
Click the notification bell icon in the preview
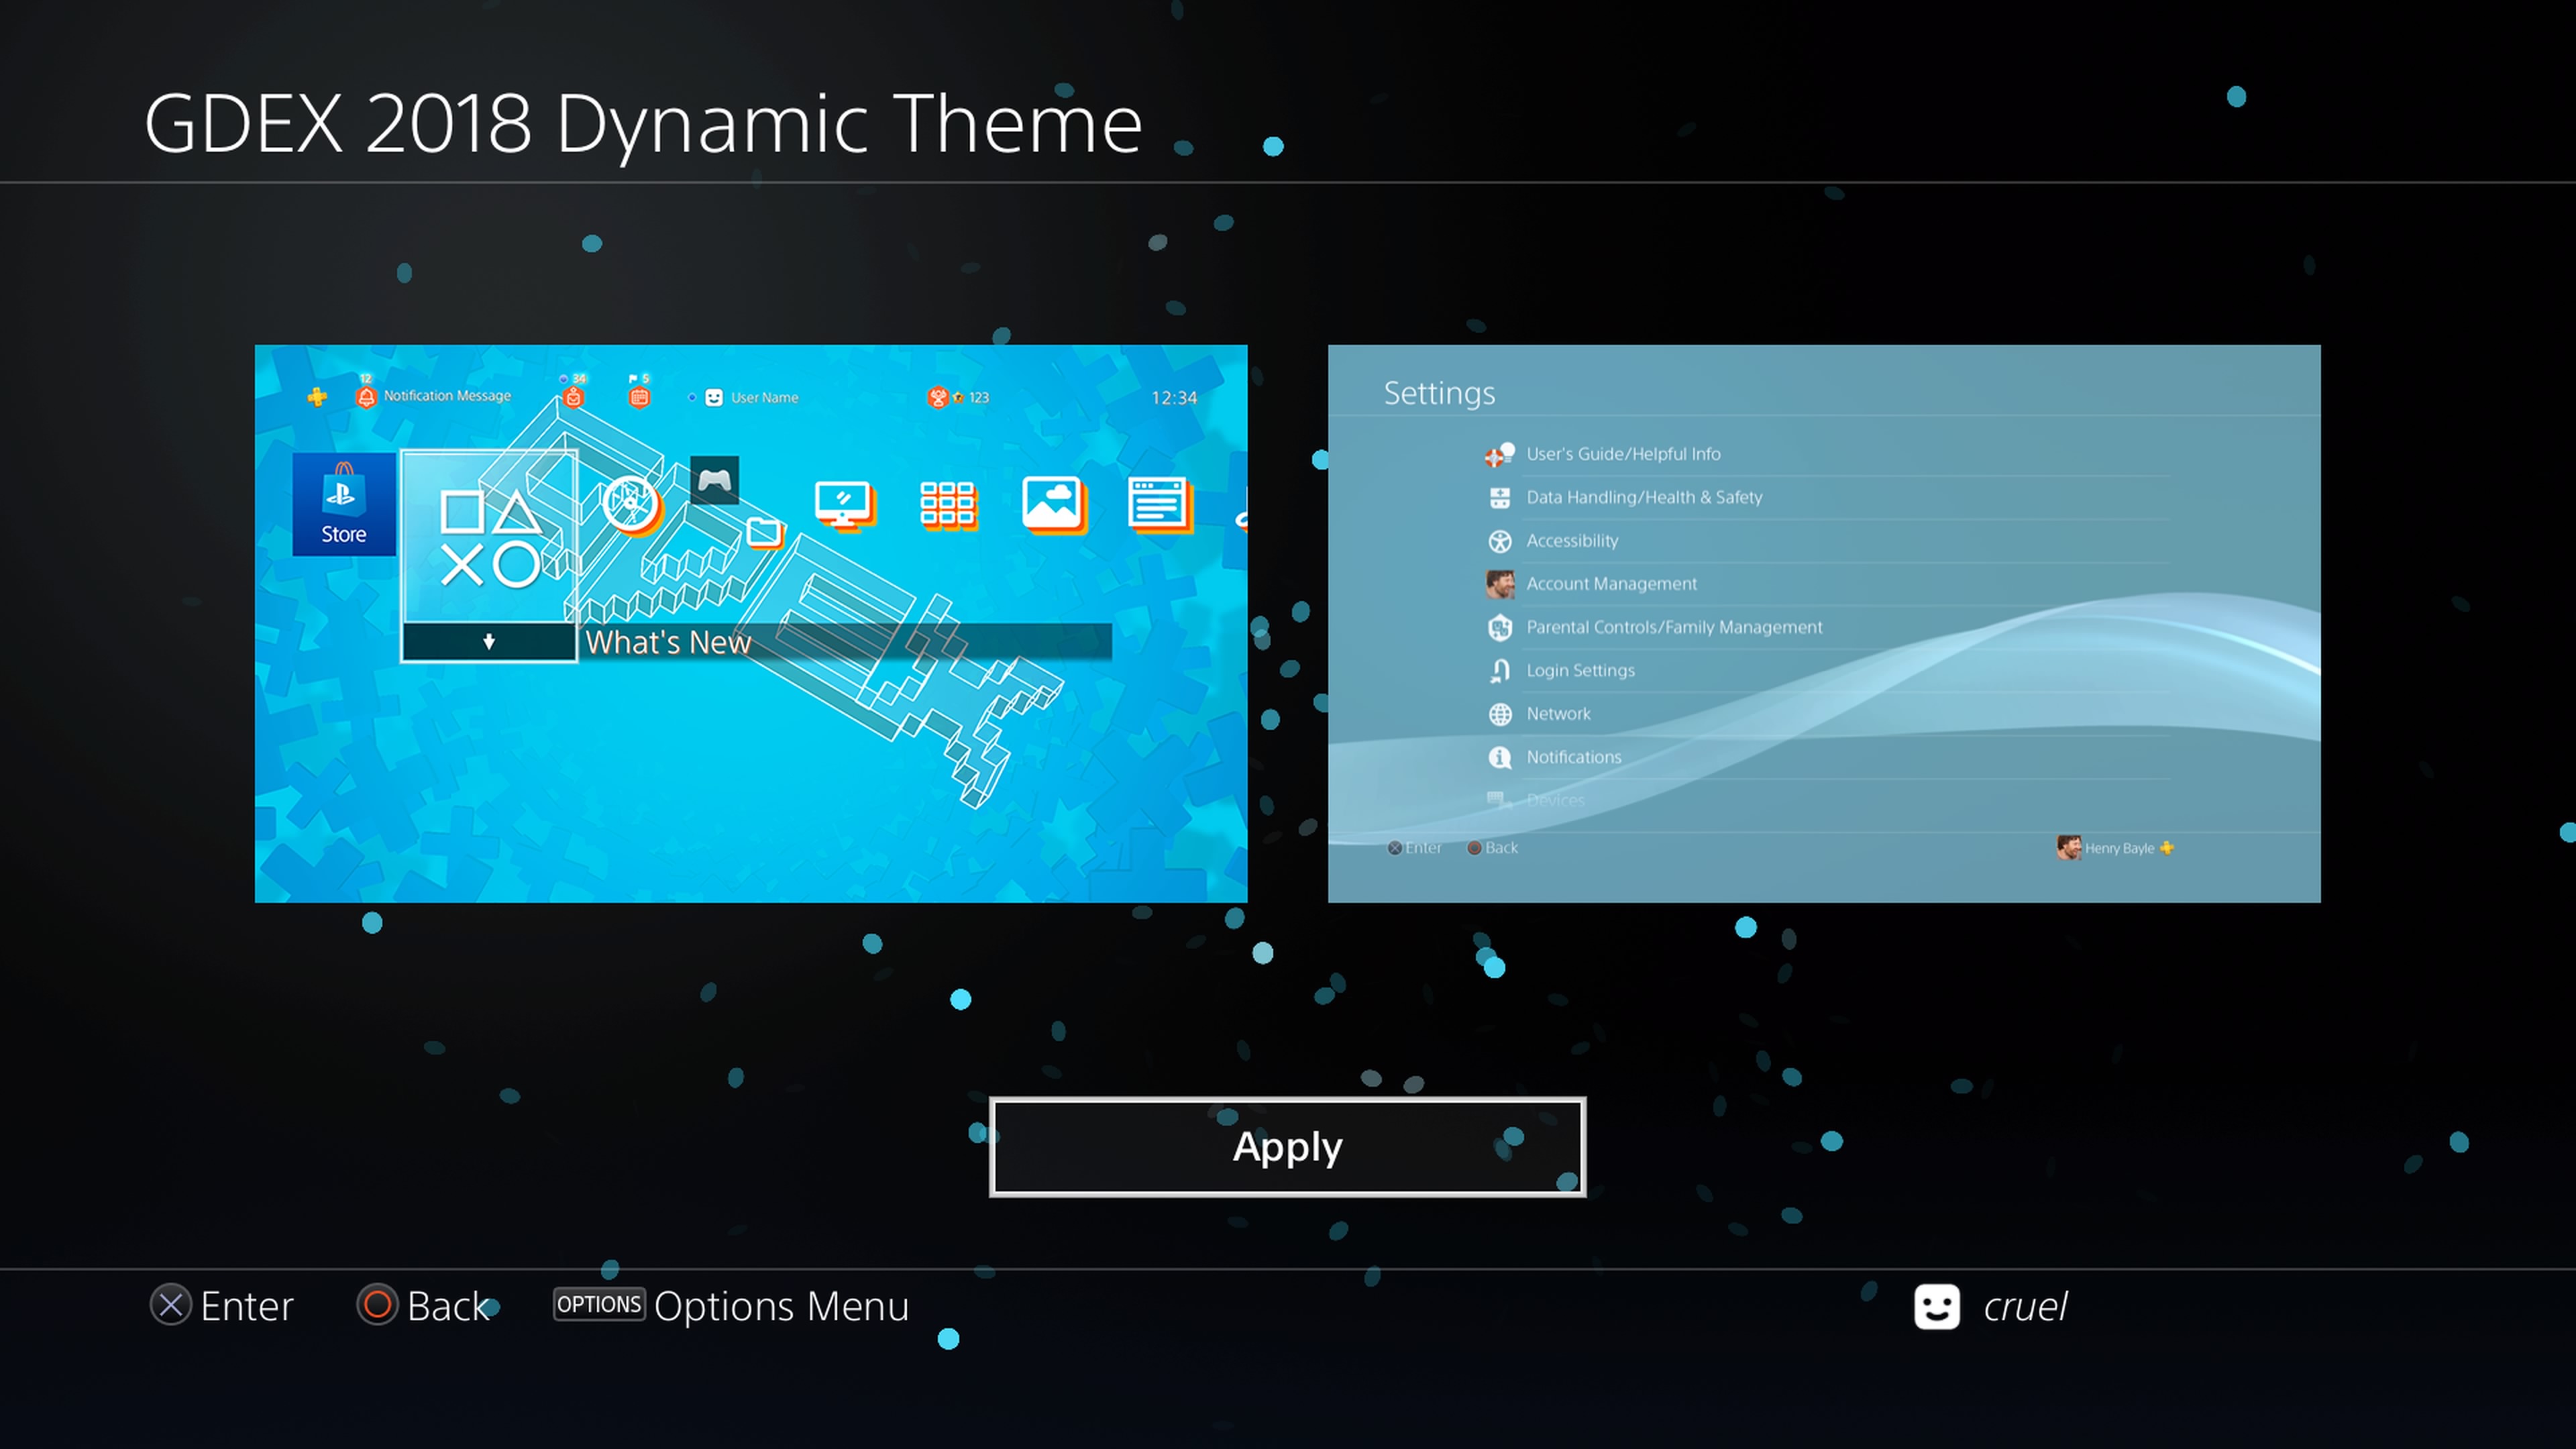pyautogui.click(x=366, y=397)
